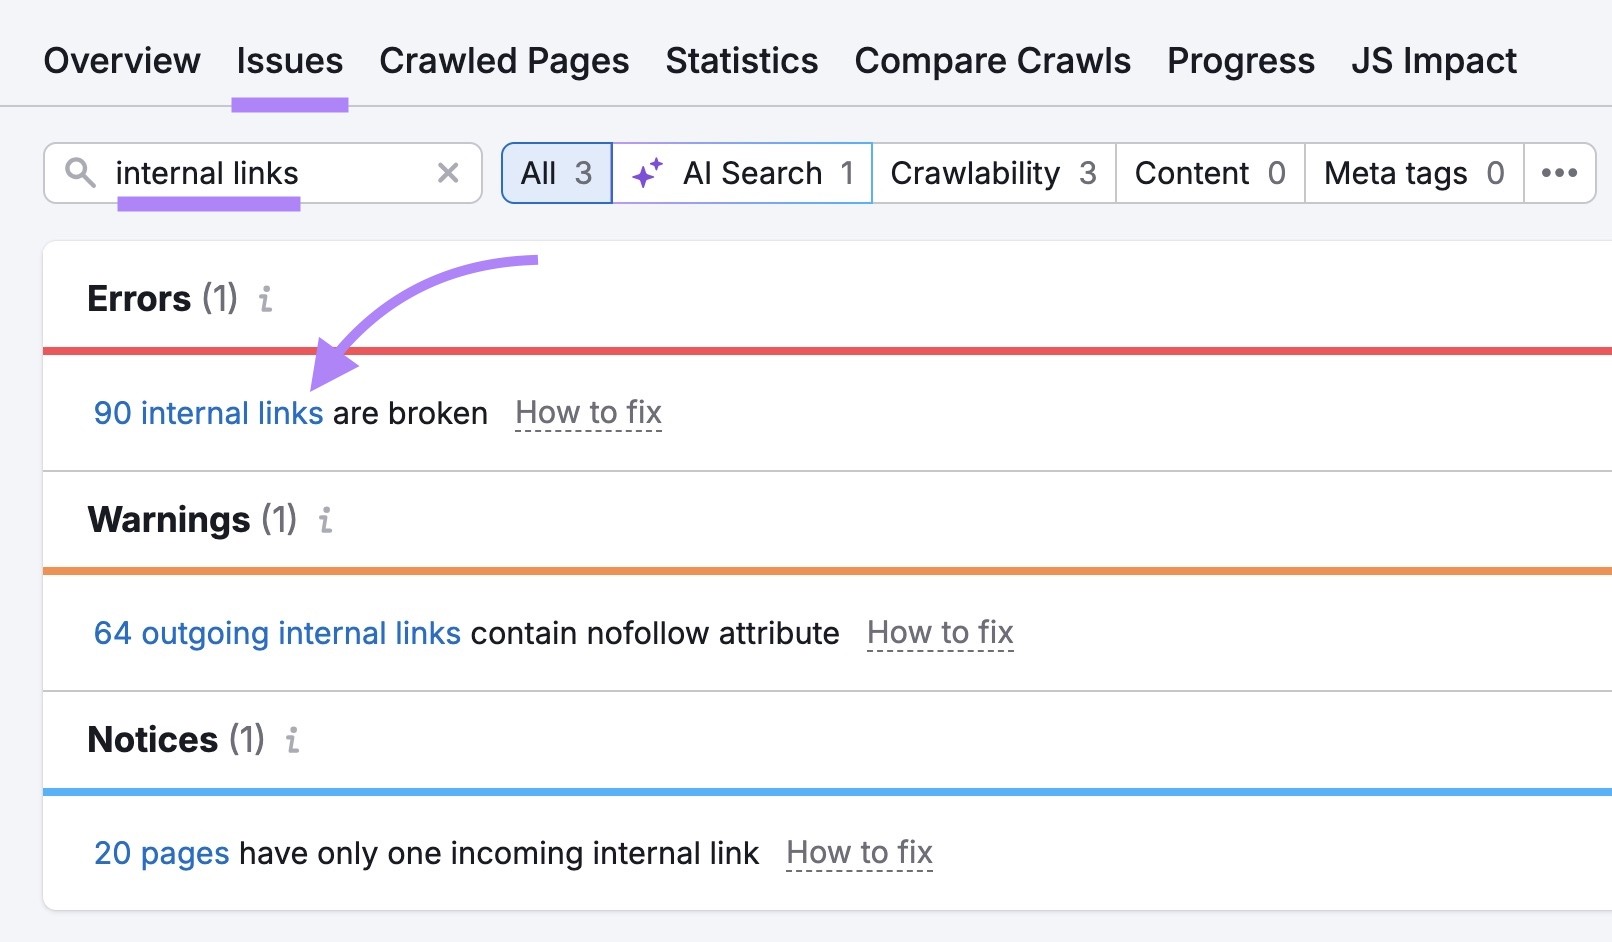The height and width of the screenshot is (942, 1612).
Task: Filter issues by Crawlability
Action: [x=993, y=172]
